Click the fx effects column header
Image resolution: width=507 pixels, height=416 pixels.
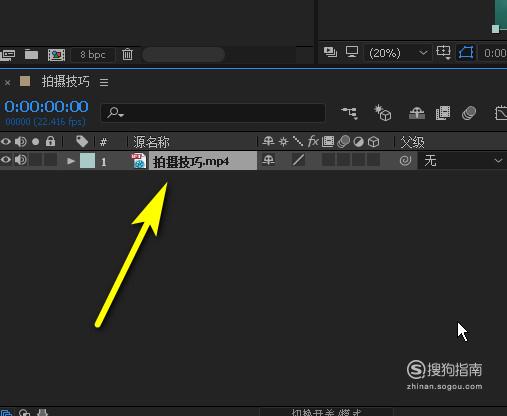click(x=313, y=142)
